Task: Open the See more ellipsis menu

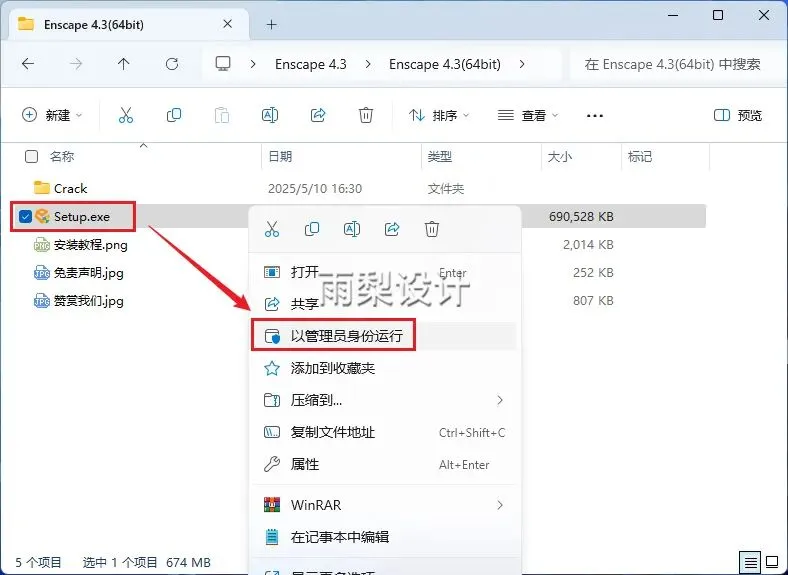Action: pyautogui.click(x=595, y=116)
